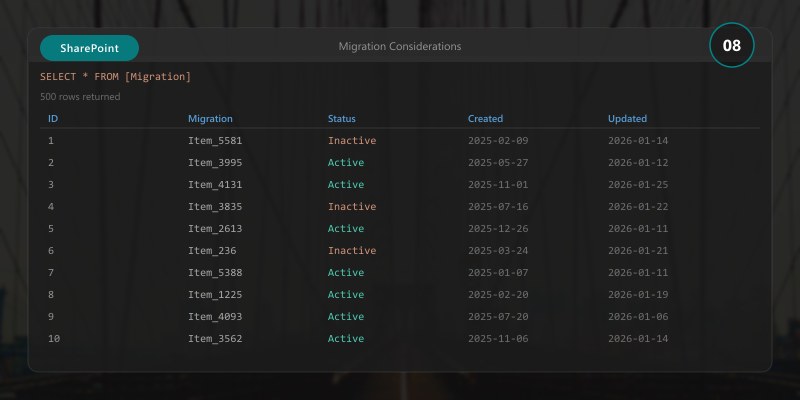This screenshot has width=800, height=400.
Task: Click updated date 2026-01-12
Action: (638, 162)
